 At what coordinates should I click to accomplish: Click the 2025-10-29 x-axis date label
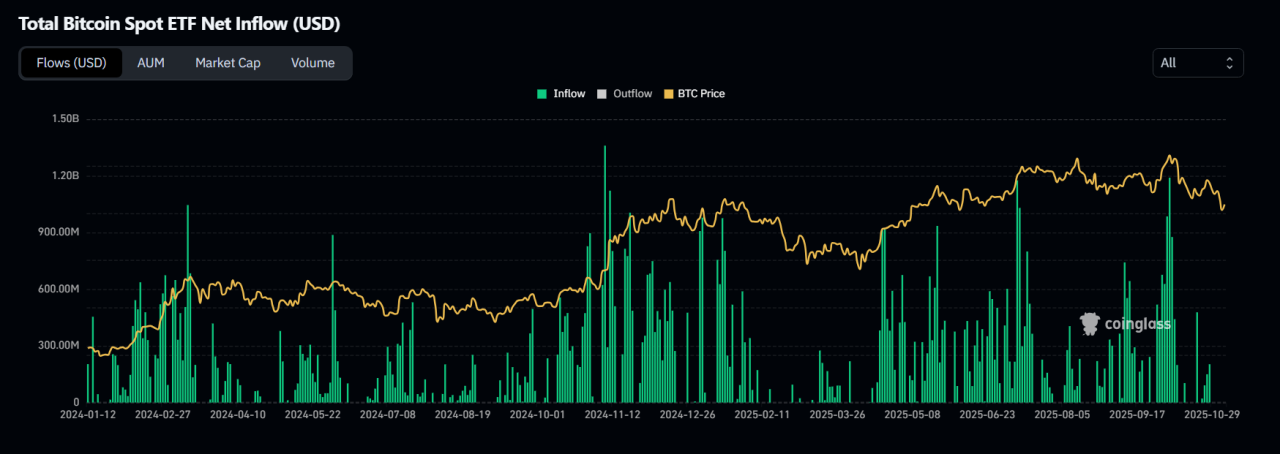pos(1211,413)
